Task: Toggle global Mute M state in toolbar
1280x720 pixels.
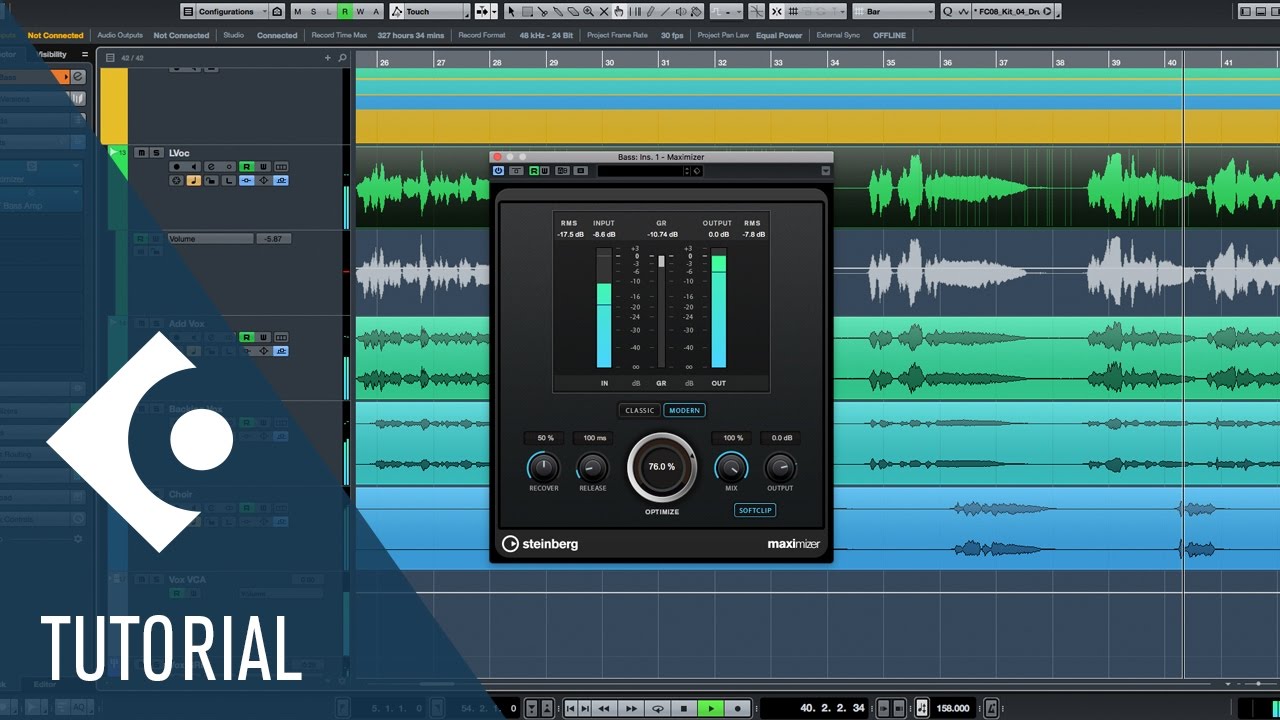Action: [x=298, y=11]
